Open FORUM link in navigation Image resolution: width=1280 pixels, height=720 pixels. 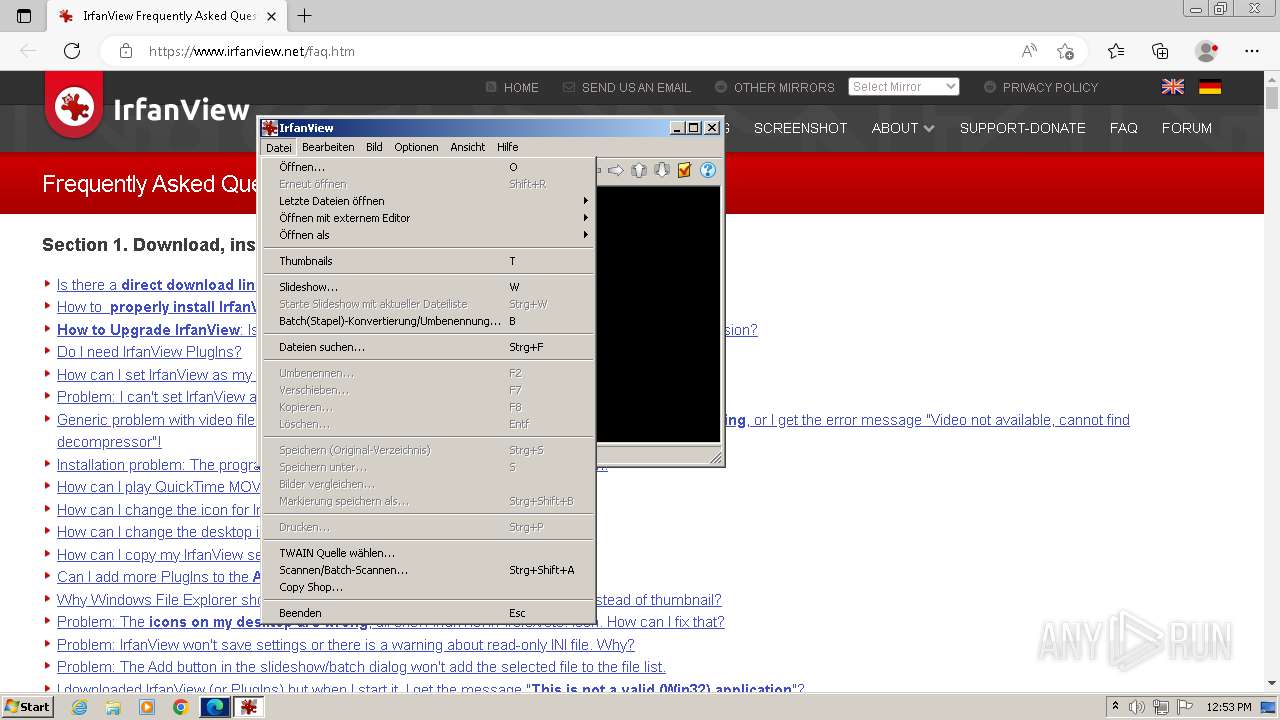tap(1186, 128)
